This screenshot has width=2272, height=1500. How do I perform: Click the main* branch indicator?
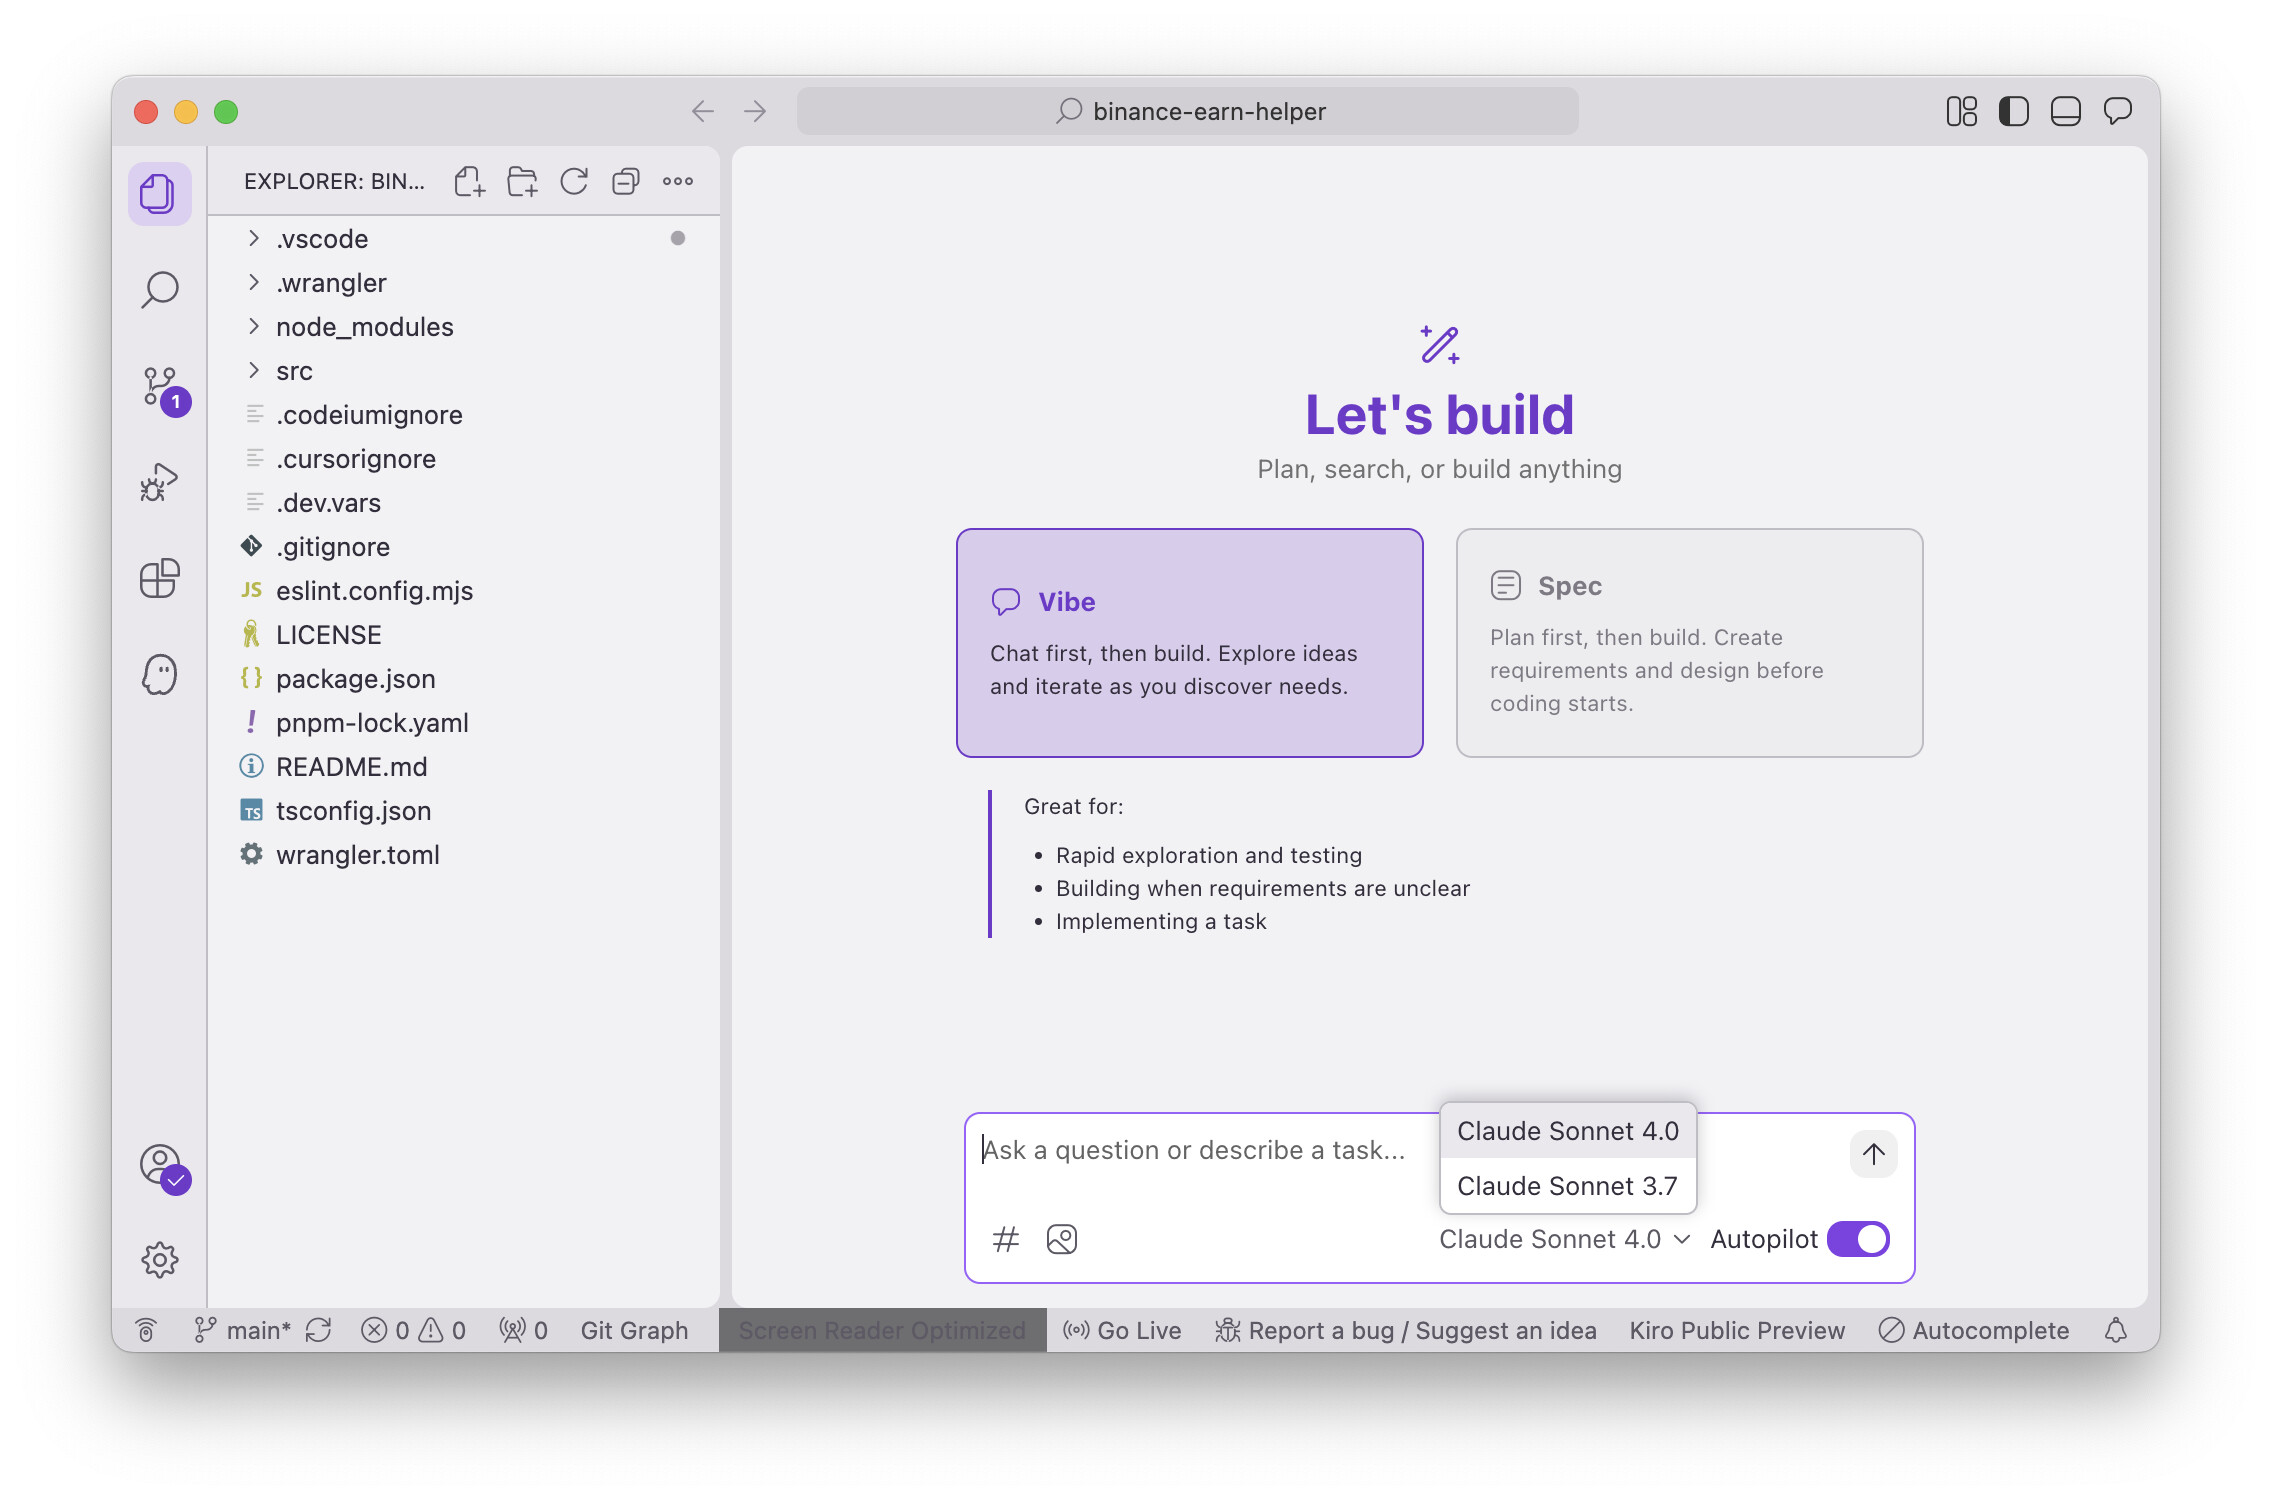(242, 1330)
